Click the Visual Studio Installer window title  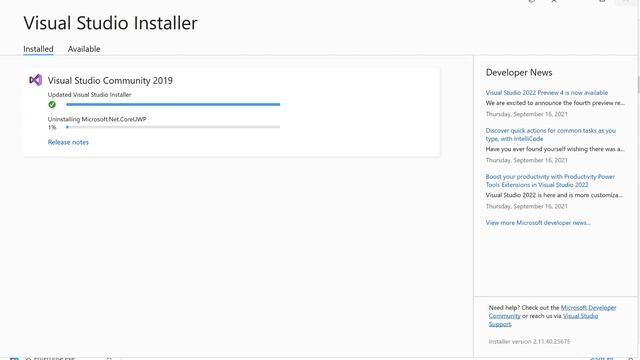[x=111, y=23]
